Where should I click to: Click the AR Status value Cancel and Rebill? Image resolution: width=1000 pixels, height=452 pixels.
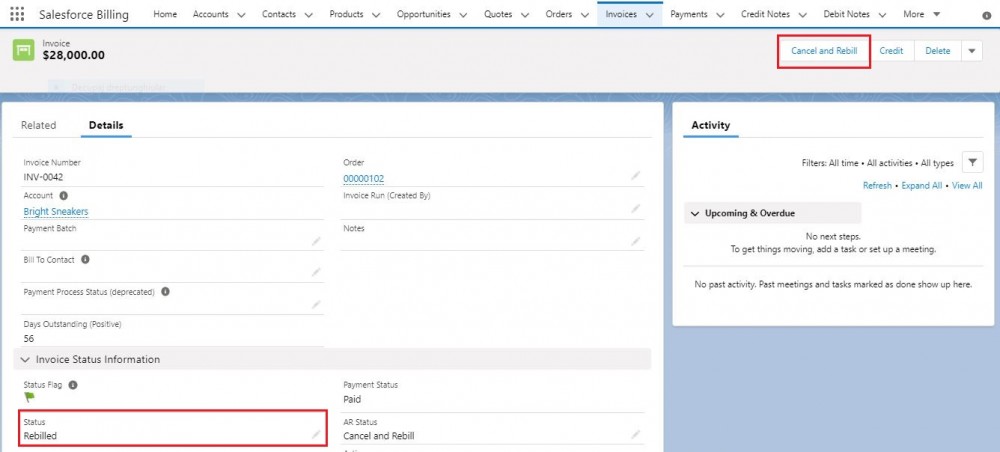point(379,436)
